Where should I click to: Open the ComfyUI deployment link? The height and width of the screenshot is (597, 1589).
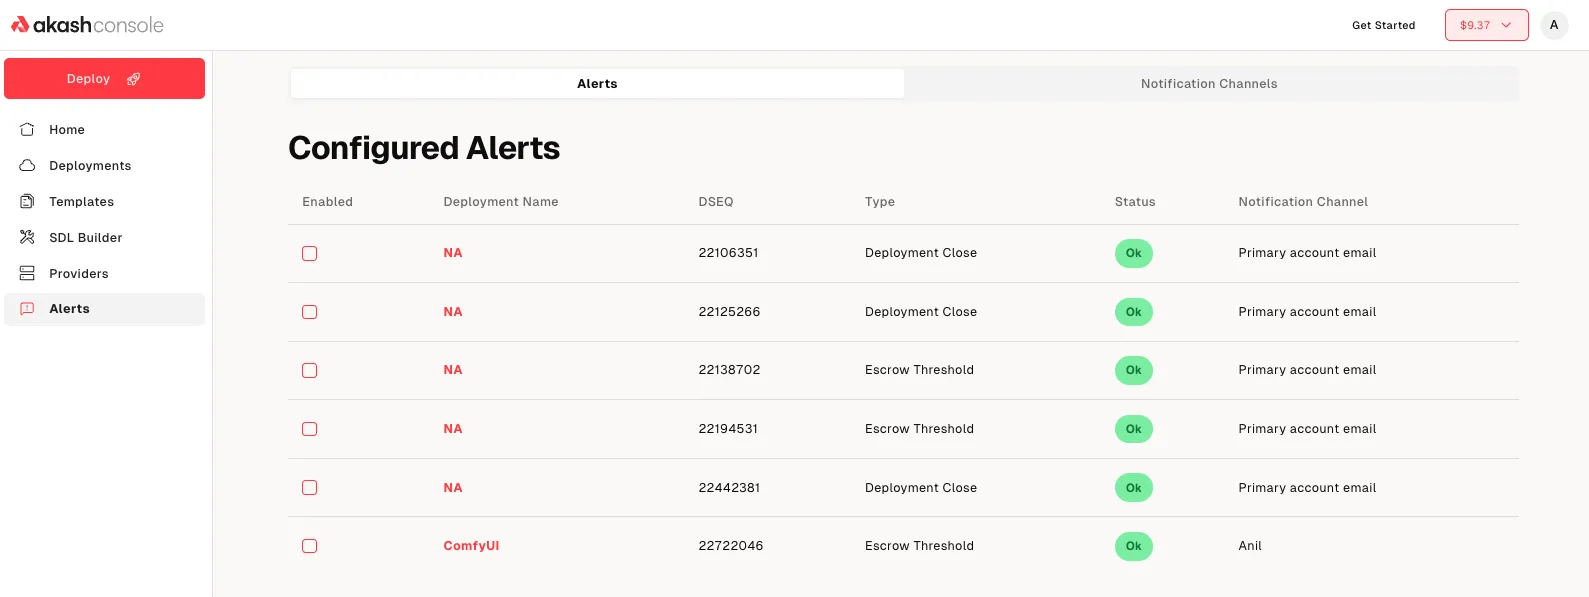pos(471,546)
